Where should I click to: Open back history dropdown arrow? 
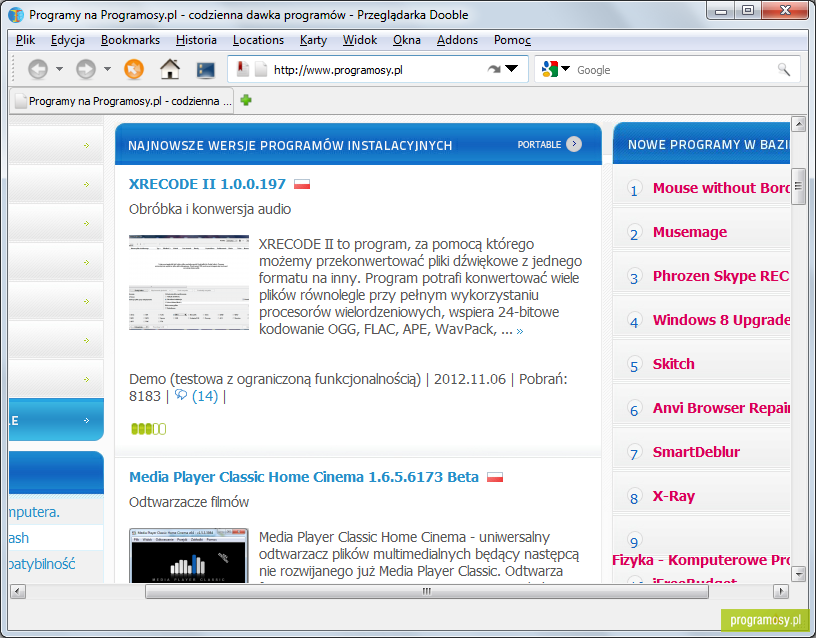[x=59, y=69]
